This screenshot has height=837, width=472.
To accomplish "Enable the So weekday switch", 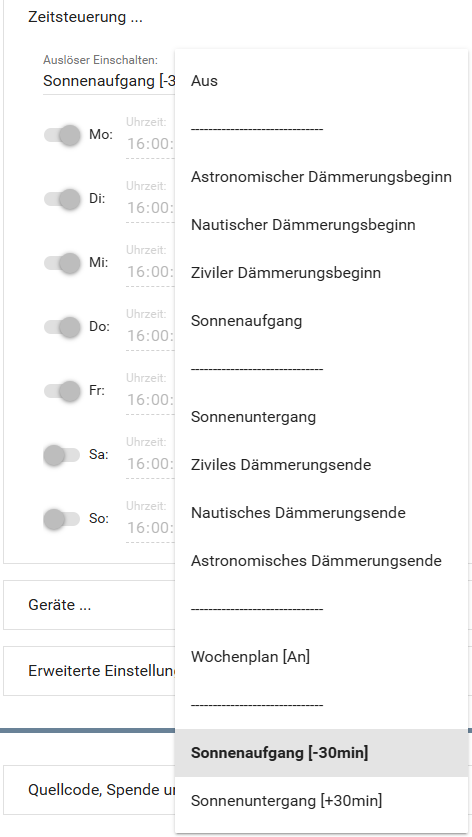I will pyautogui.click(x=62, y=519).
